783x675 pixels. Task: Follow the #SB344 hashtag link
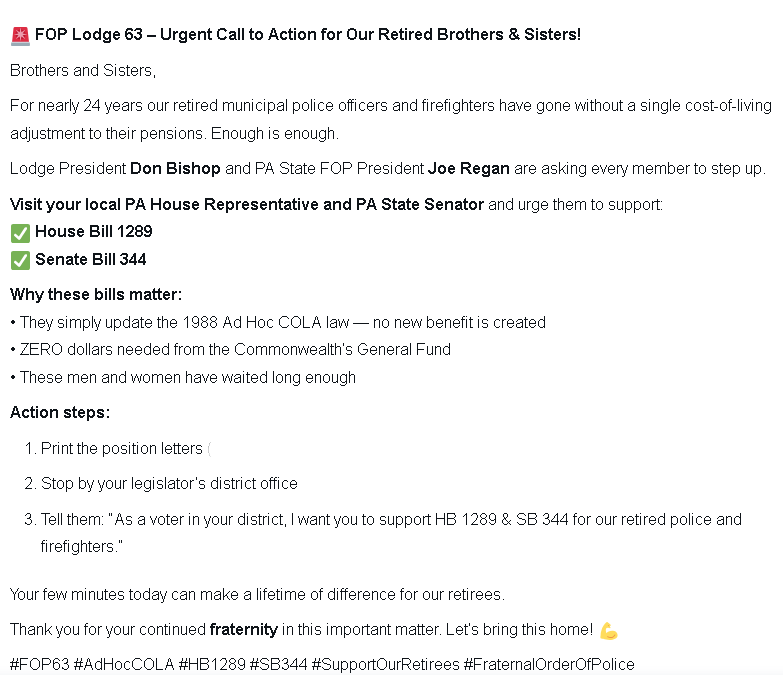[x=278, y=665]
